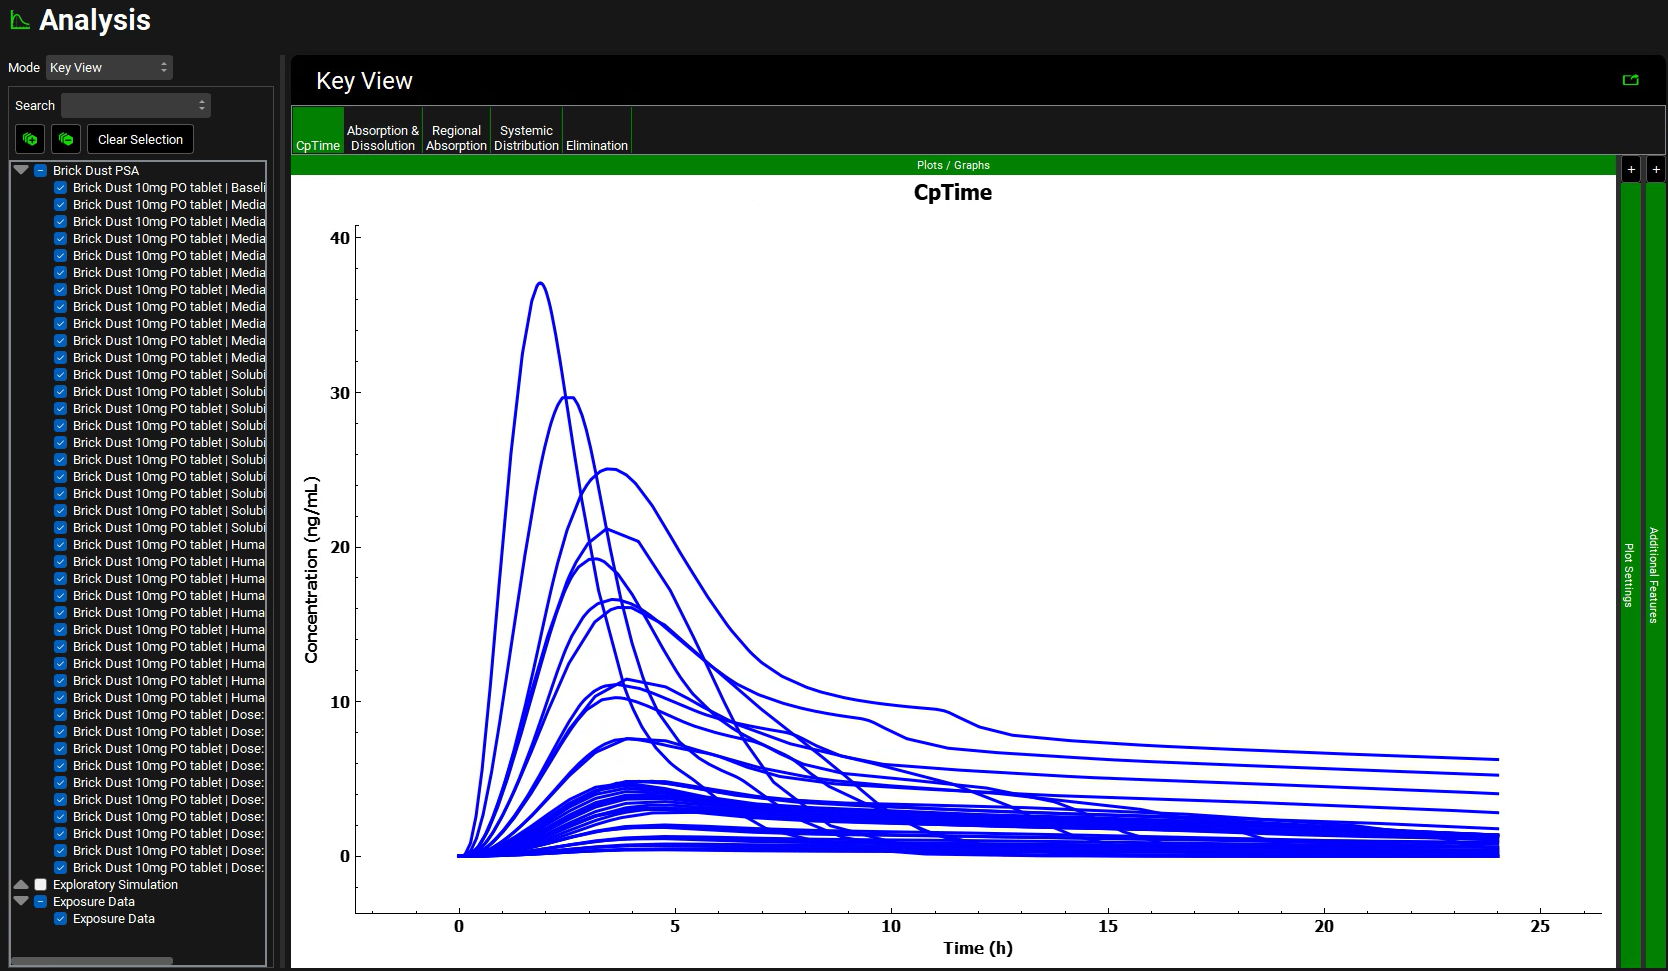Click the Search combo box field

pos(135,105)
